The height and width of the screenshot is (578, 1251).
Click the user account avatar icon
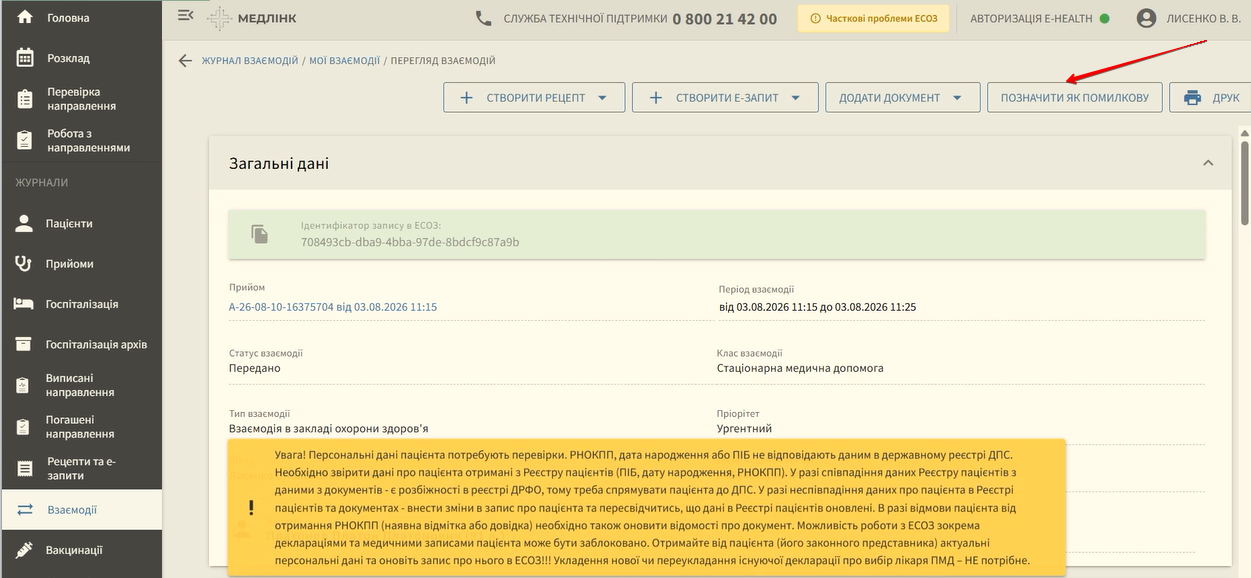[x=1147, y=18]
